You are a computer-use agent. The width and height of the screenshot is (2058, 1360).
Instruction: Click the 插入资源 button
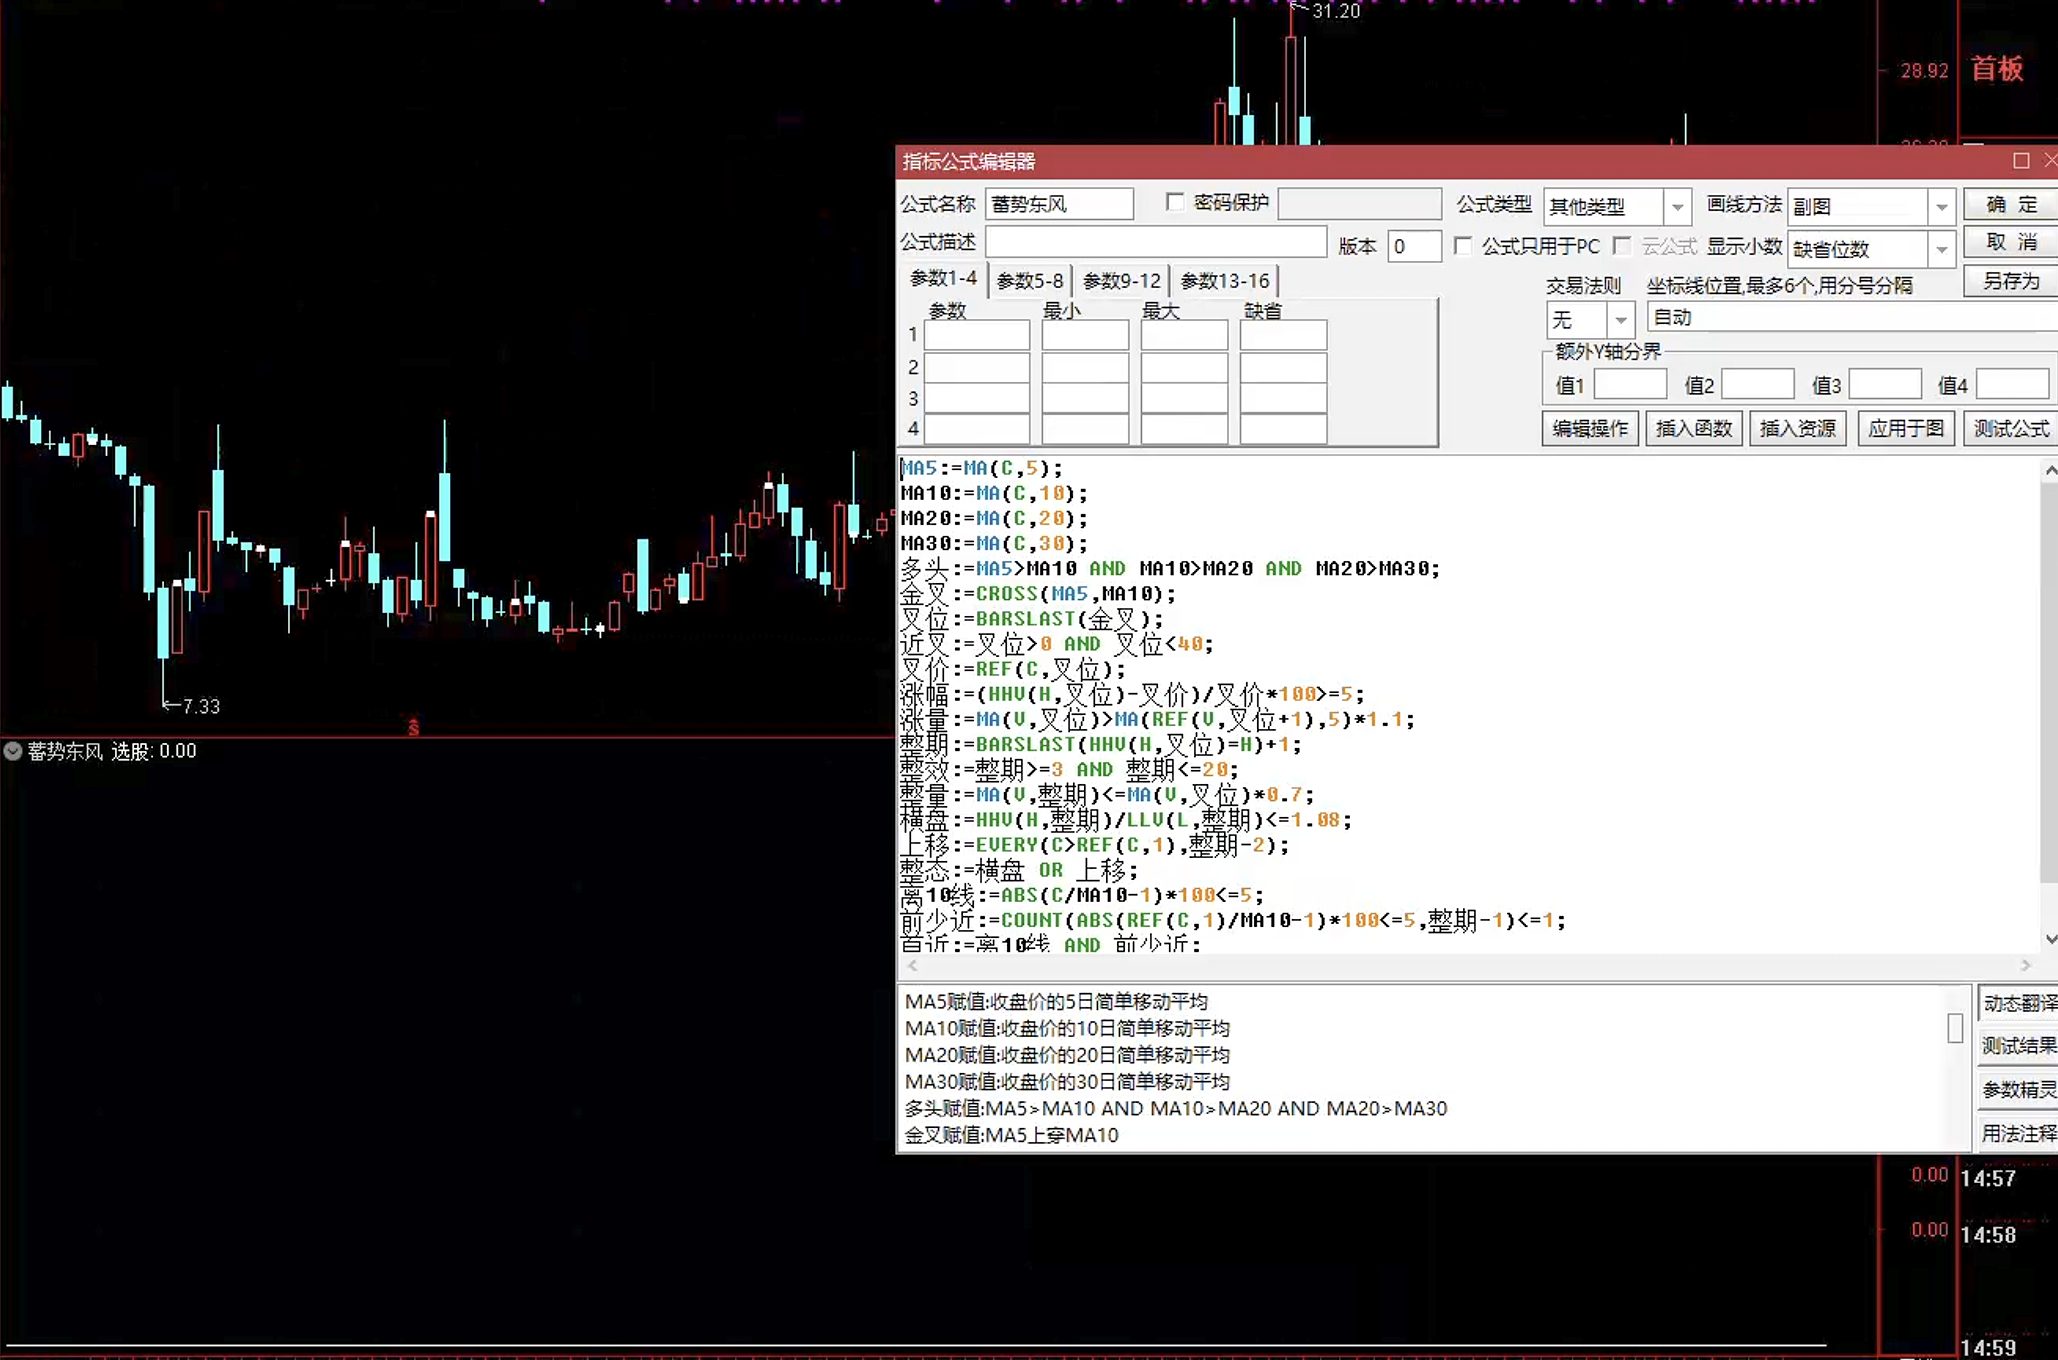pyautogui.click(x=1798, y=428)
